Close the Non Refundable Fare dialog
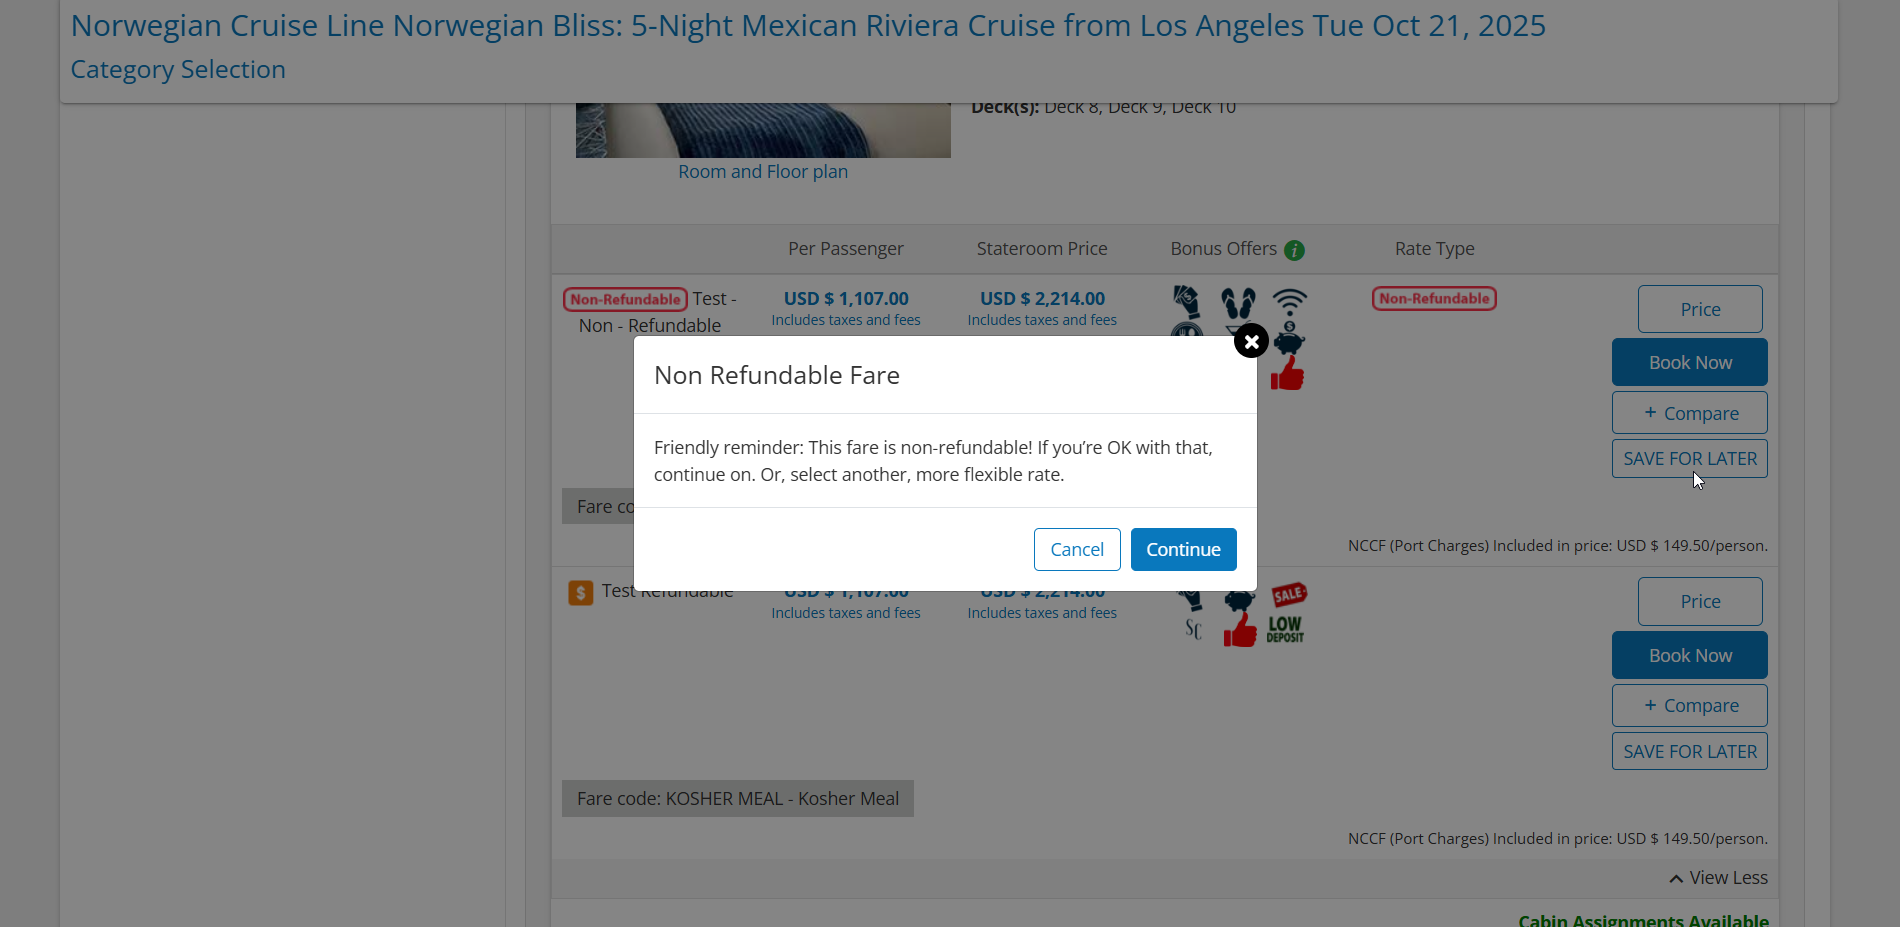 pyautogui.click(x=1251, y=341)
